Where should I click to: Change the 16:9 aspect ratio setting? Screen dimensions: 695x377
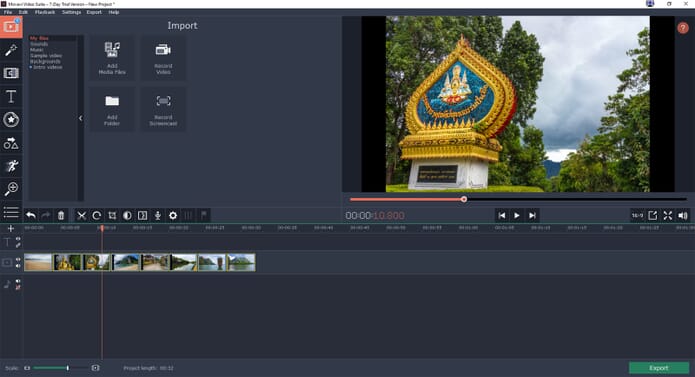click(x=637, y=216)
